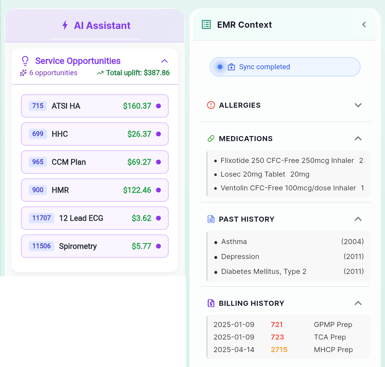Click the Losec 20mg Tablet medication entry
Viewport: 385px width, 367px height.
262,174
